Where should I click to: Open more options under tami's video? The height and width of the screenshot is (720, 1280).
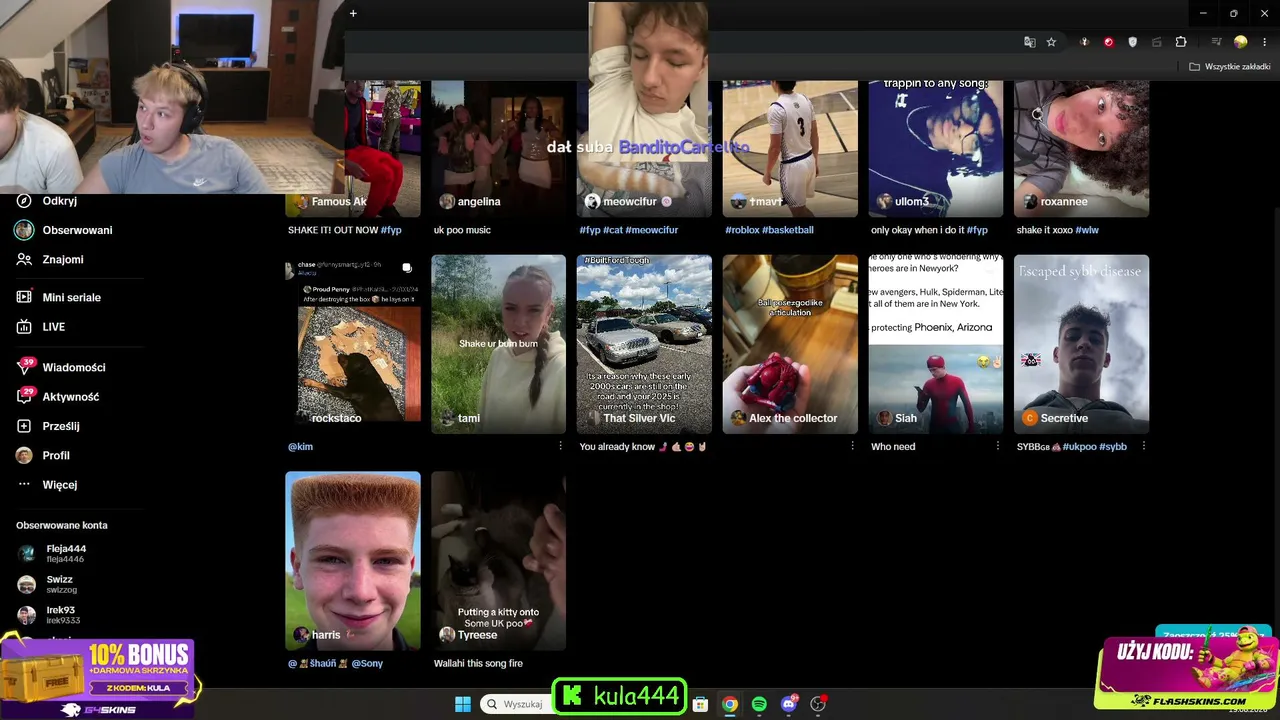560,446
